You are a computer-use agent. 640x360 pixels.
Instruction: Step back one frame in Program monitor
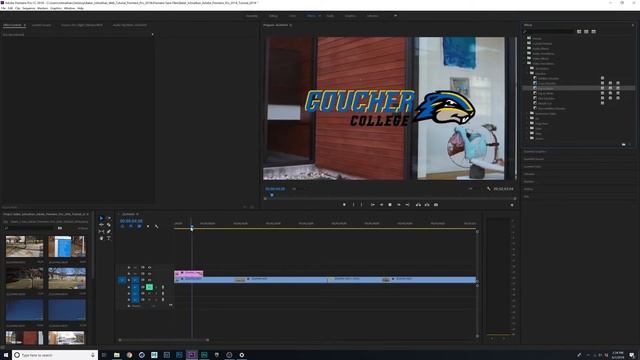click(381, 204)
